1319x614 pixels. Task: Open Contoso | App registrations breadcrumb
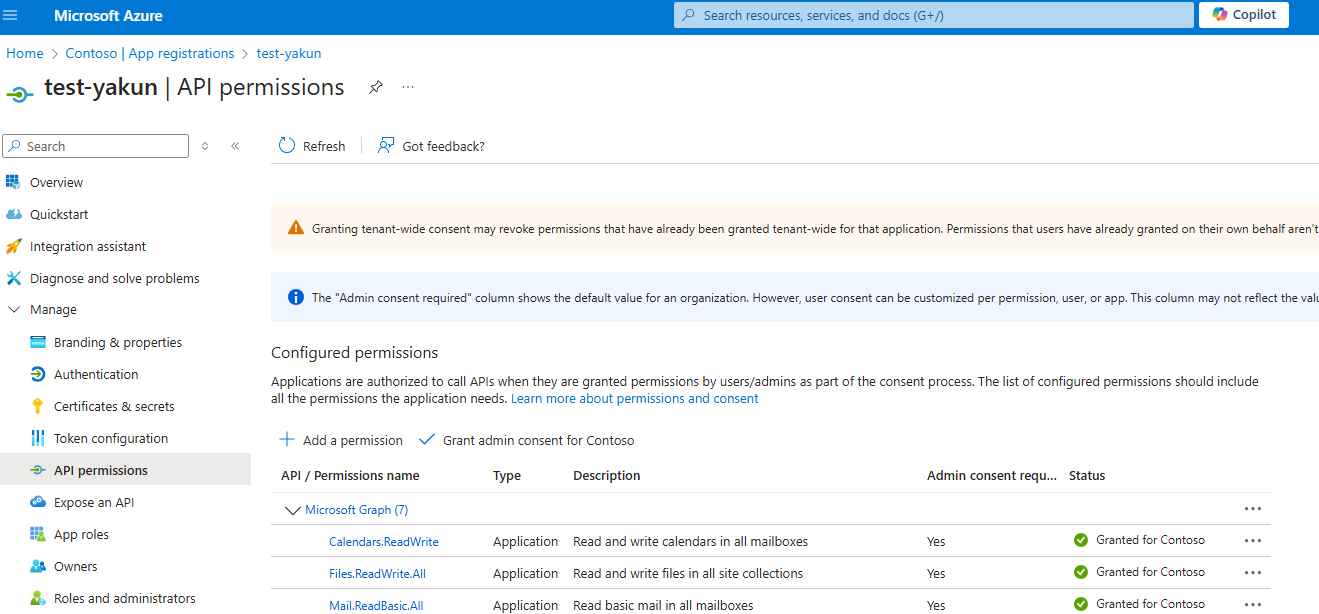tap(150, 53)
